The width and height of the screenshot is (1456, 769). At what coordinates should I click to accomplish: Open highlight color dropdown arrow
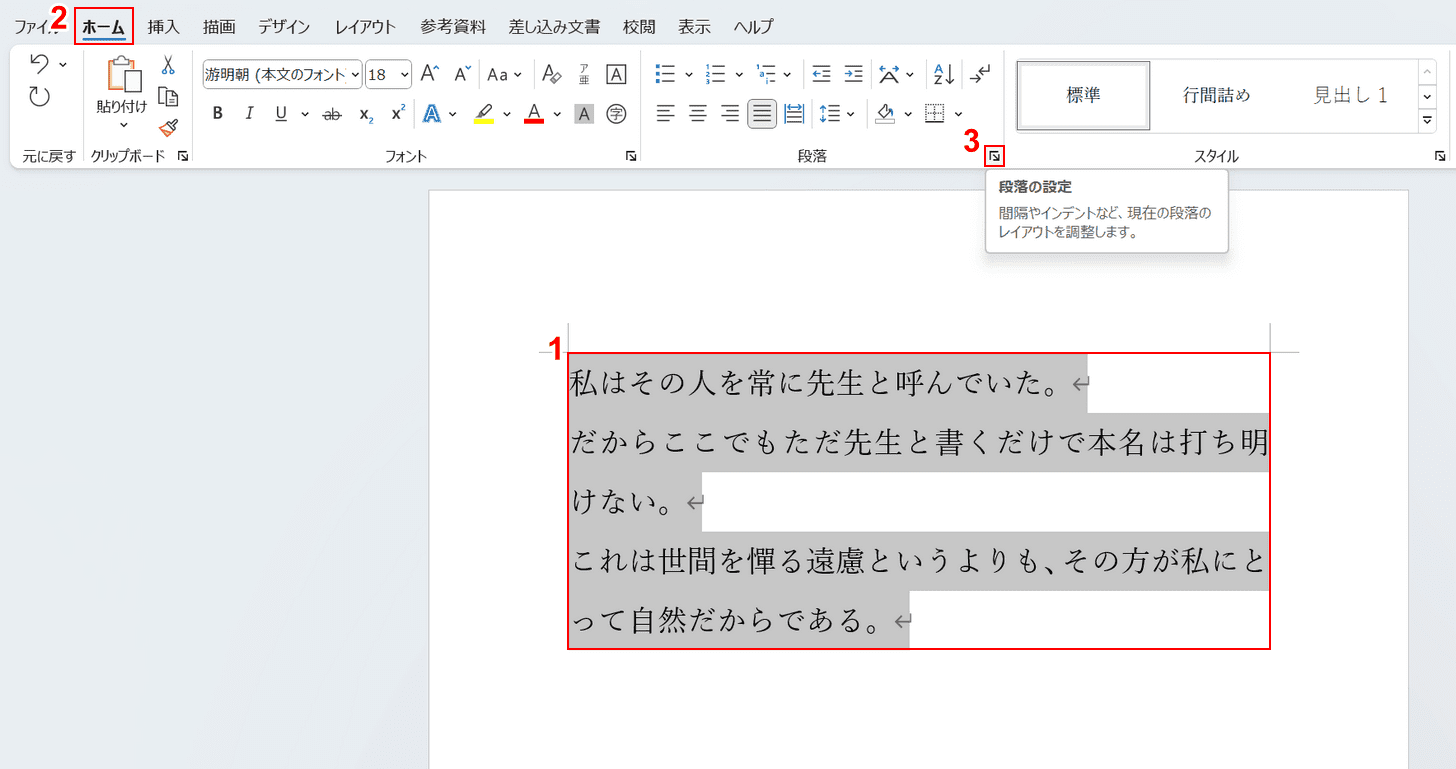pyautogui.click(x=506, y=114)
